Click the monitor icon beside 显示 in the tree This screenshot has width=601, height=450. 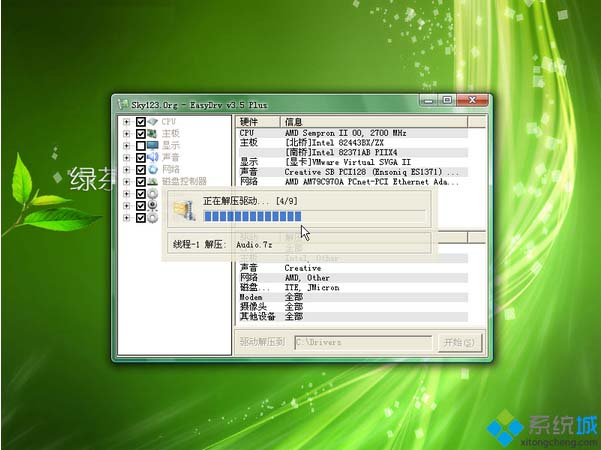click(153, 146)
